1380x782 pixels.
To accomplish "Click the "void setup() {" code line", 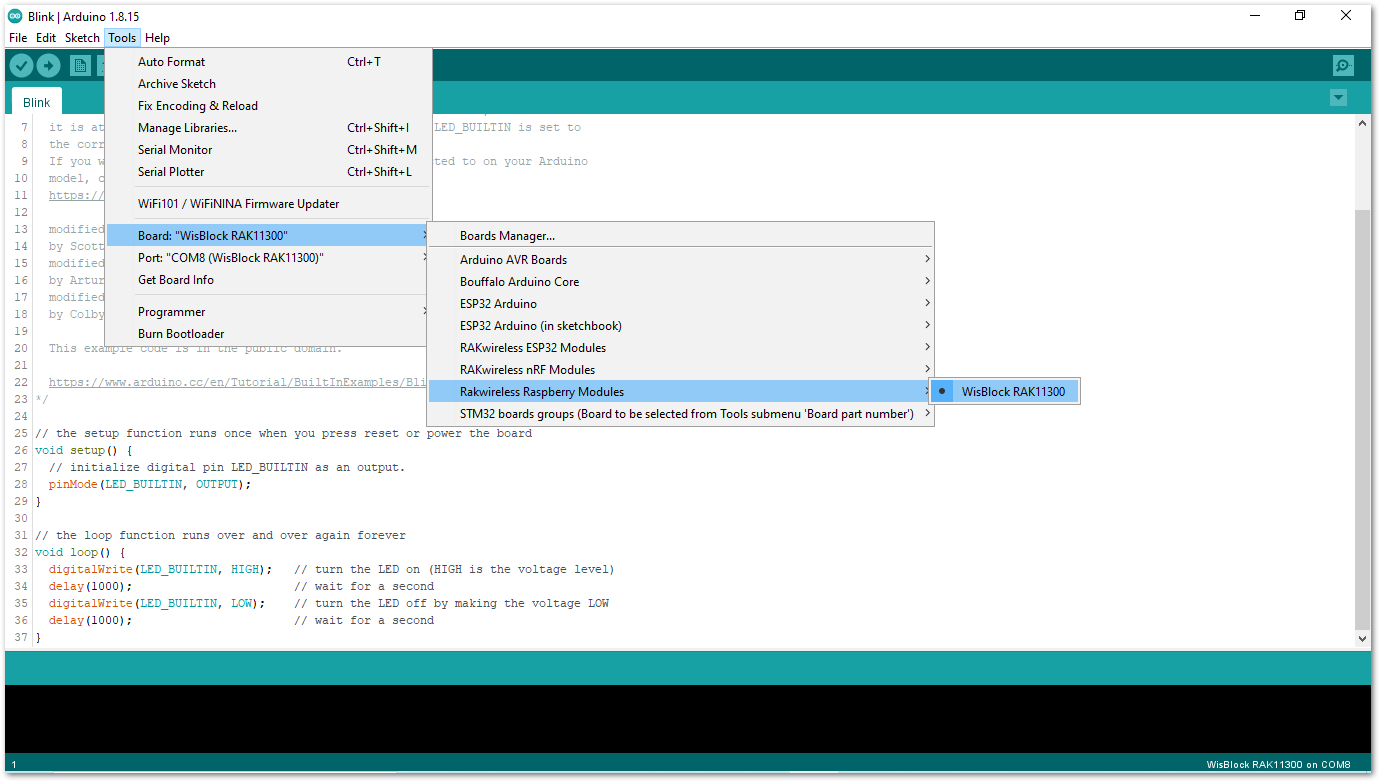I will (84, 450).
